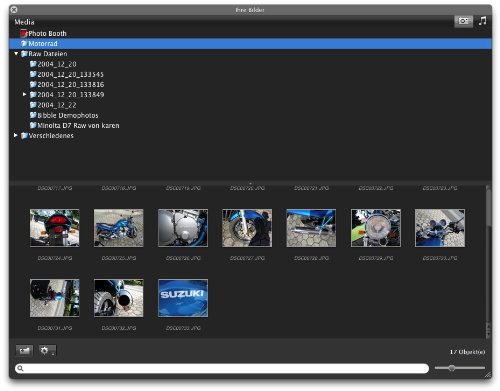Screen dimensions: 500x391
Task: Select the Verschiedenes folder
Action: point(51,136)
